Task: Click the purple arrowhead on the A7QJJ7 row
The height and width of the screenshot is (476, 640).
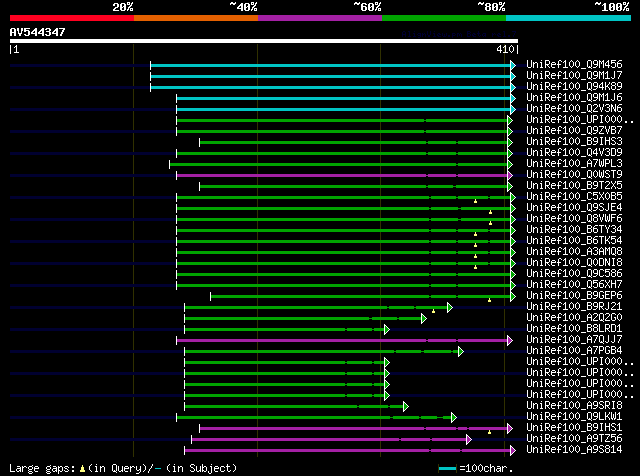Action: coord(510,340)
